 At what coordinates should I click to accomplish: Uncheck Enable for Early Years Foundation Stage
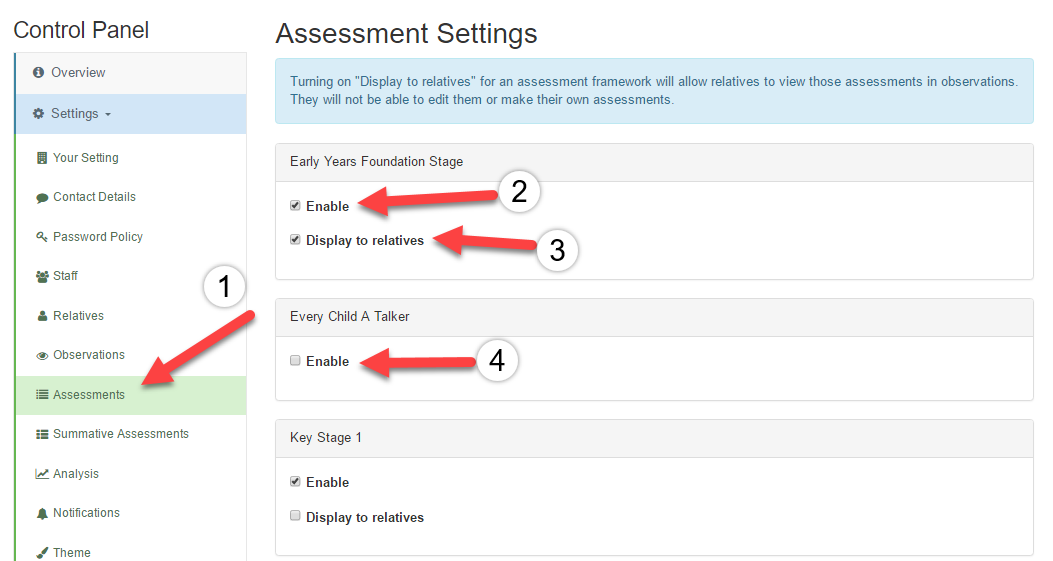[295, 206]
